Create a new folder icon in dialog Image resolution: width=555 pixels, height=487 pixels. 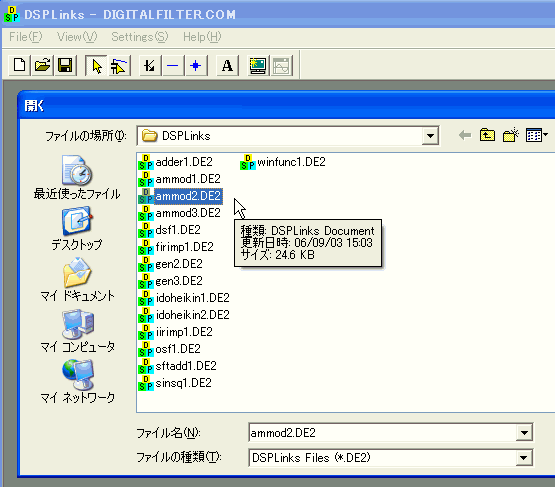510,135
